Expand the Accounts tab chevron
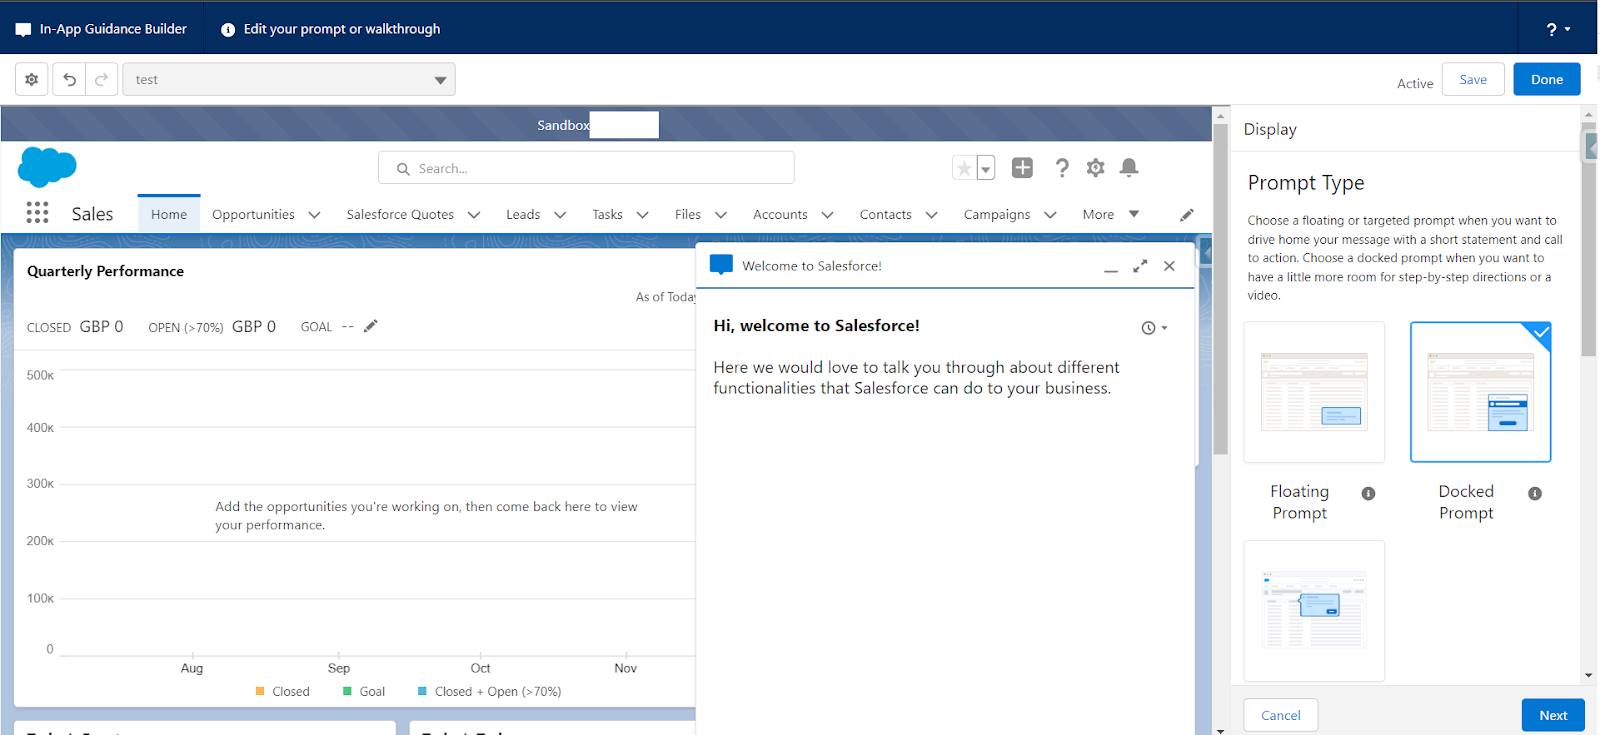1600x735 pixels. (x=827, y=215)
